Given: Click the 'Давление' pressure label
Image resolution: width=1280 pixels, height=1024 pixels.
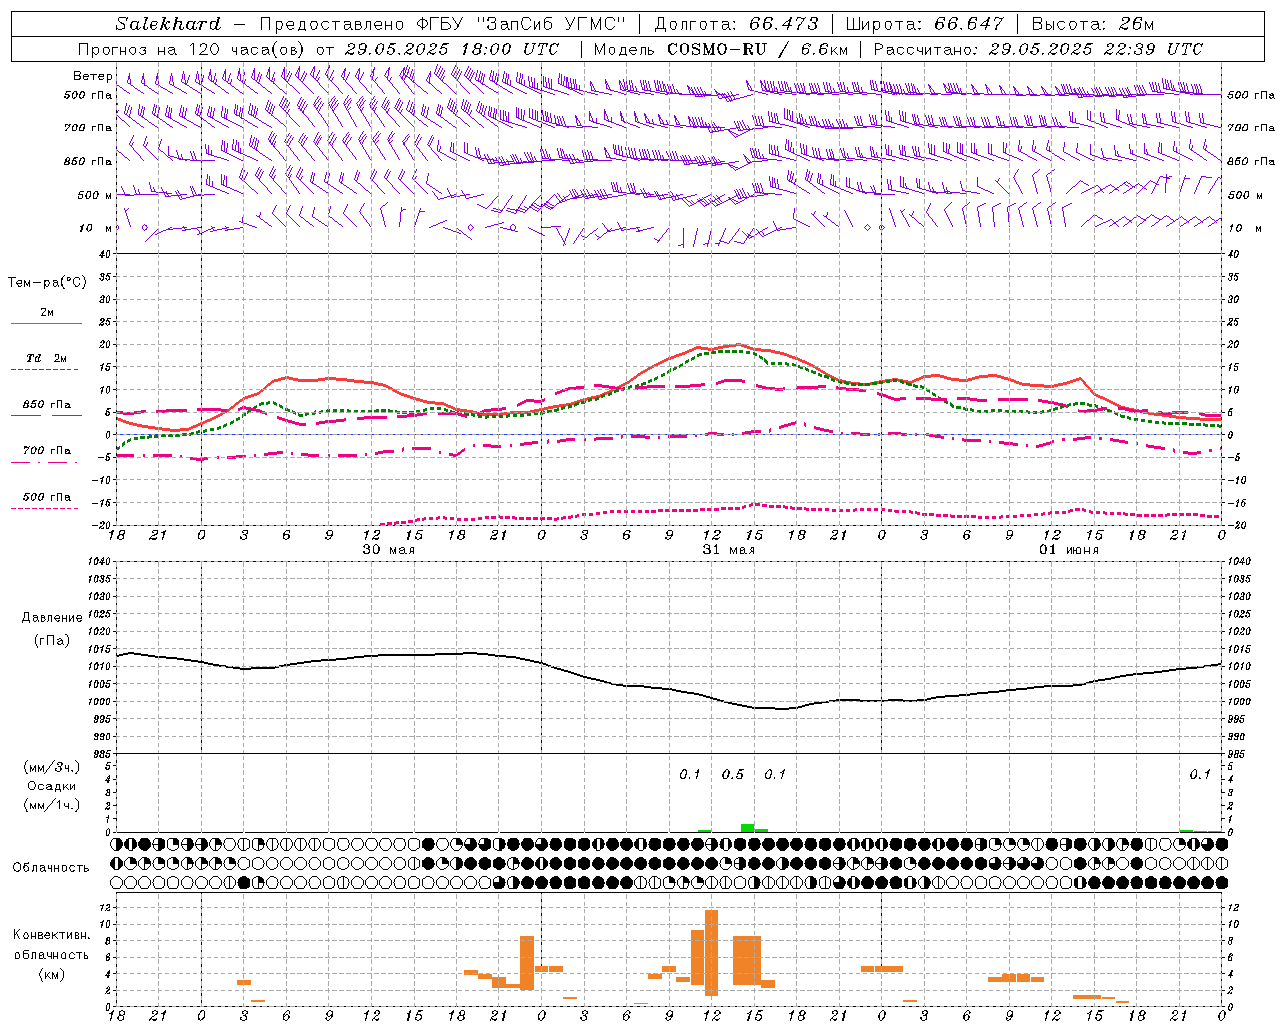Looking at the screenshot, I should (x=51, y=618).
